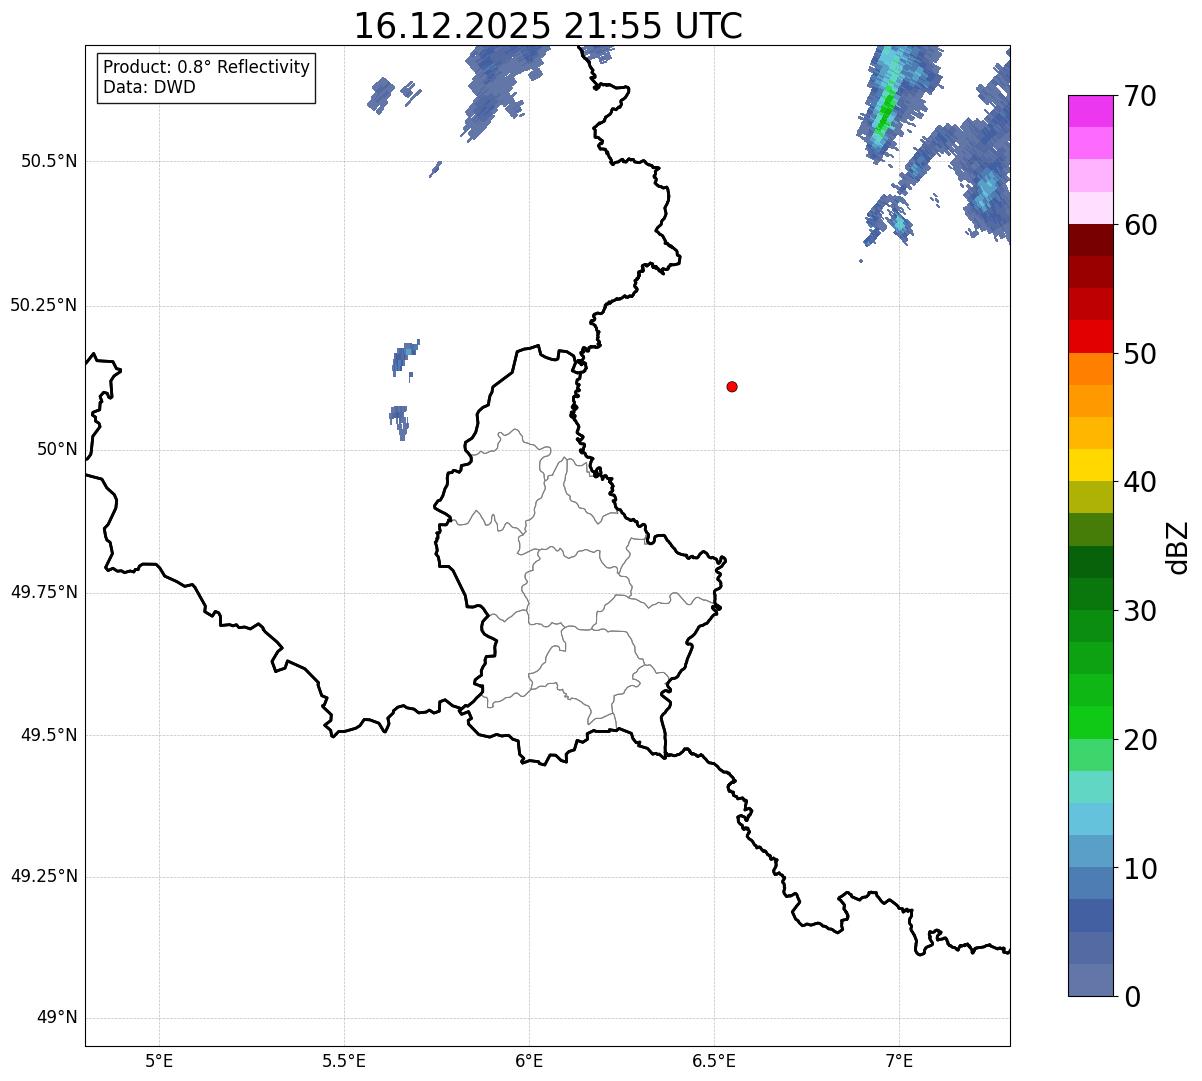Pick the yellow swatch just above 40
Image resolution: width=1202 pixels, height=1081 pixels.
tap(1090, 465)
